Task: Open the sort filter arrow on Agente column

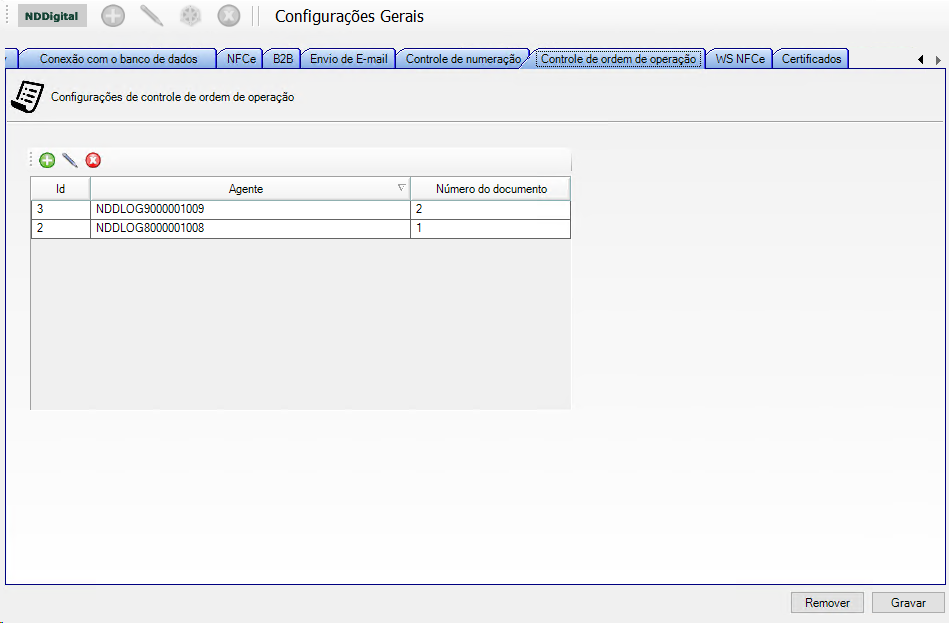Action: tap(401, 188)
